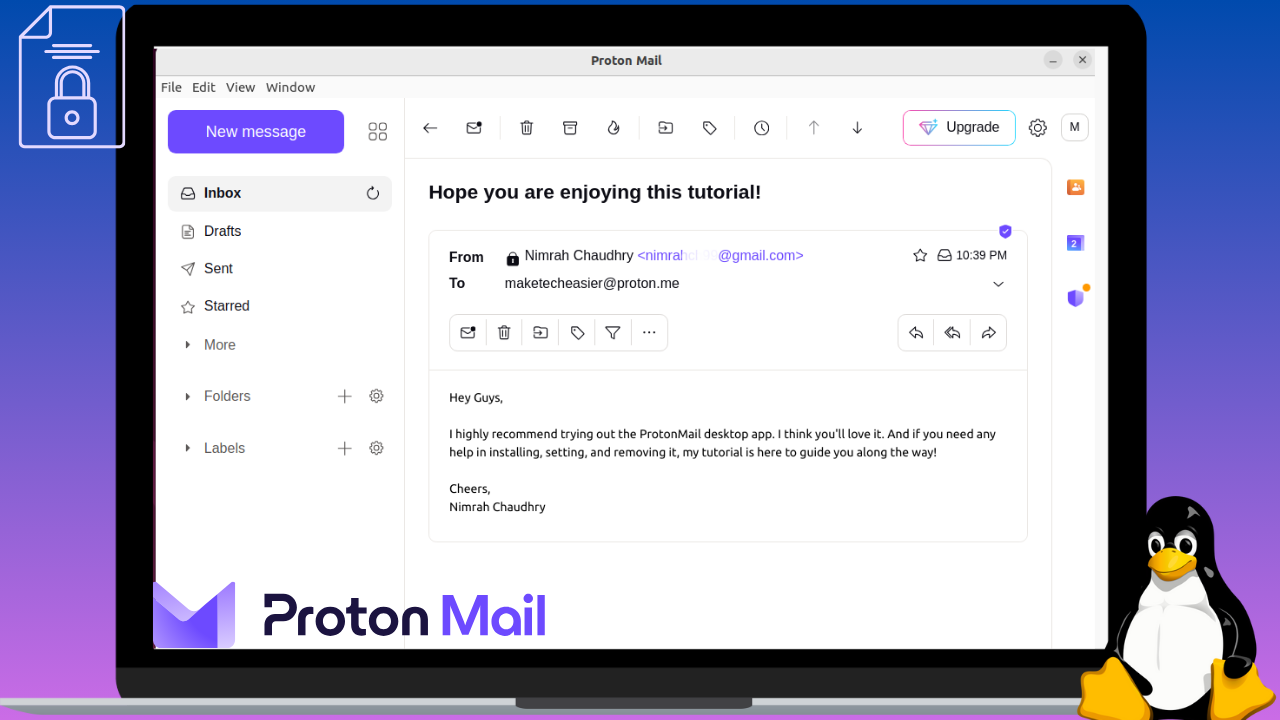Collapse the email header details chevron
Image resolution: width=1280 pixels, height=720 pixels.
(x=998, y=284)
